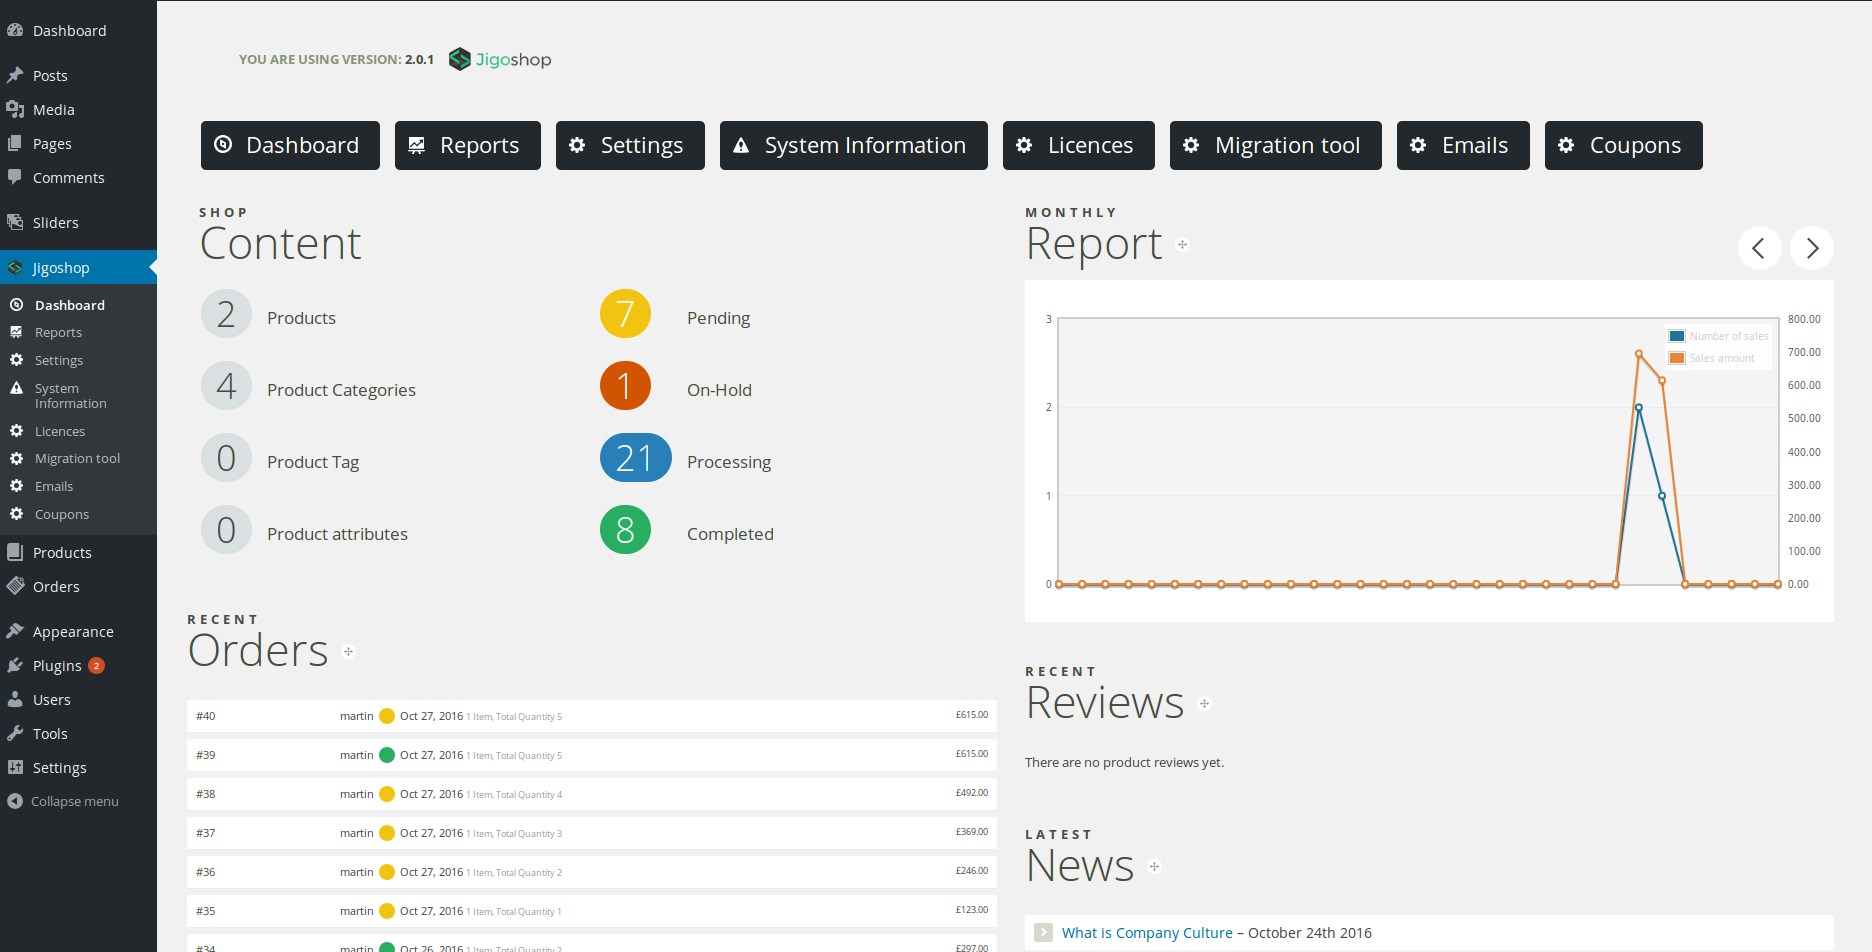1872x952 pixels.
Task: Click the Tools wrench icon
Action: pyautogui.click(x=15, y=733)
